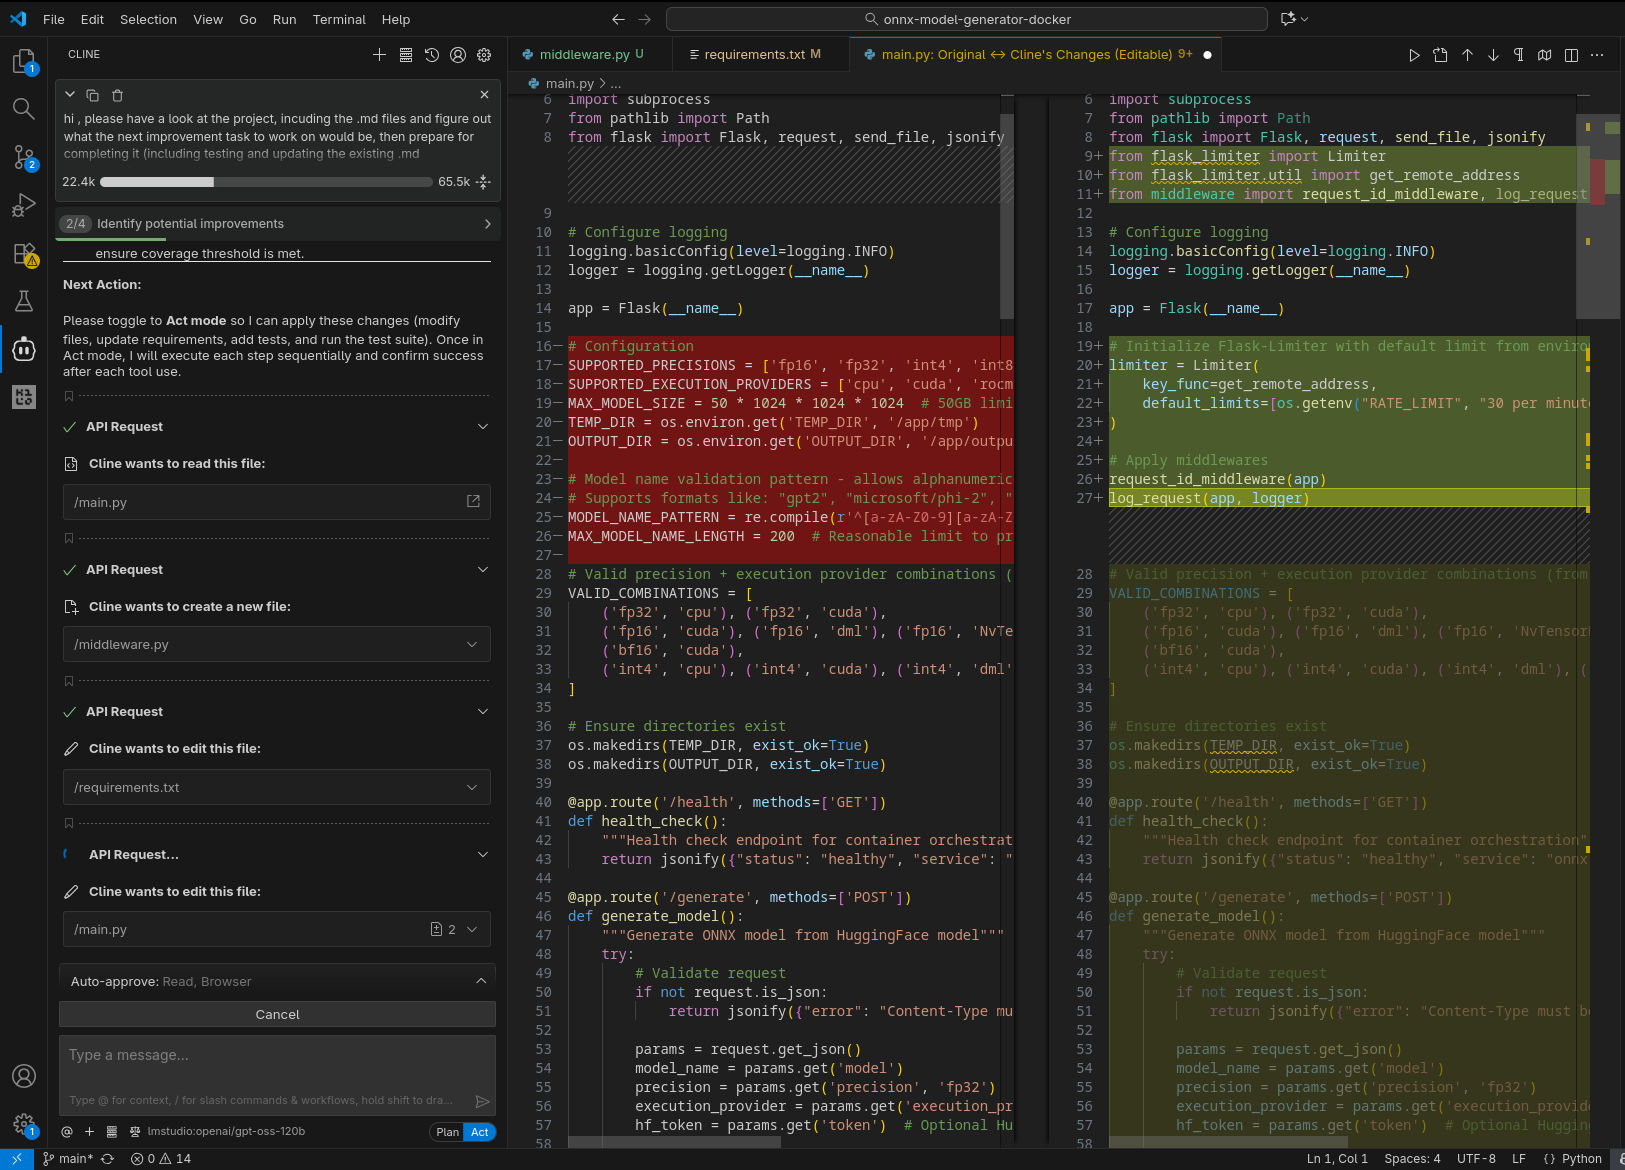Expand the /middleware.py file dropdown
Screen dimensions: 1625x1170
pos(472,644)
